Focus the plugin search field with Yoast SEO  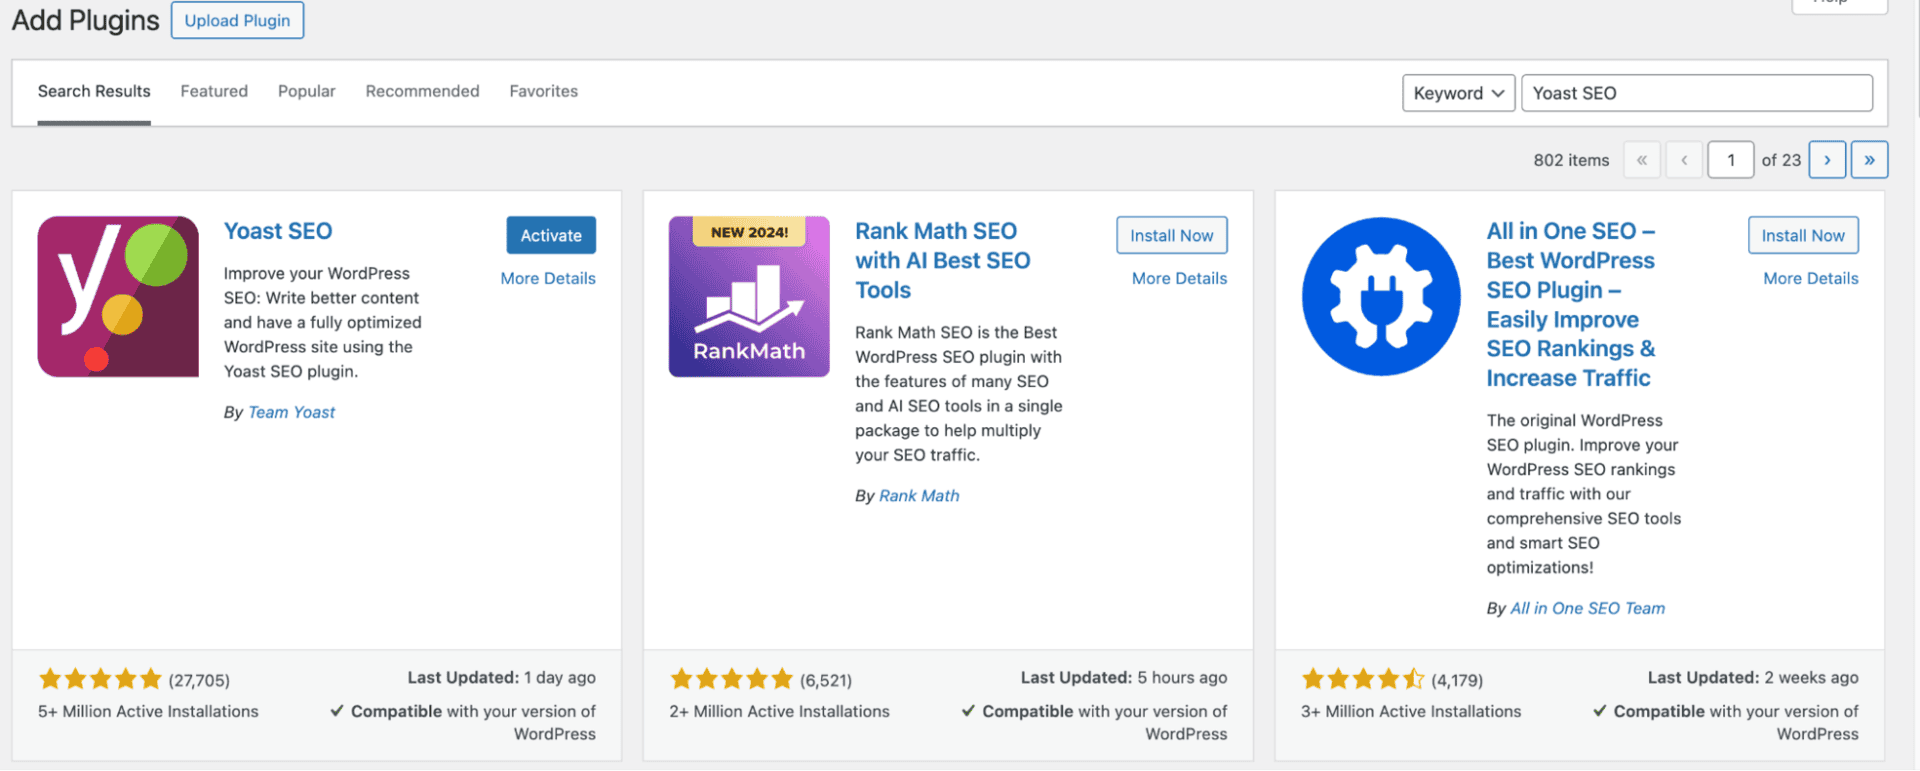1697,93
